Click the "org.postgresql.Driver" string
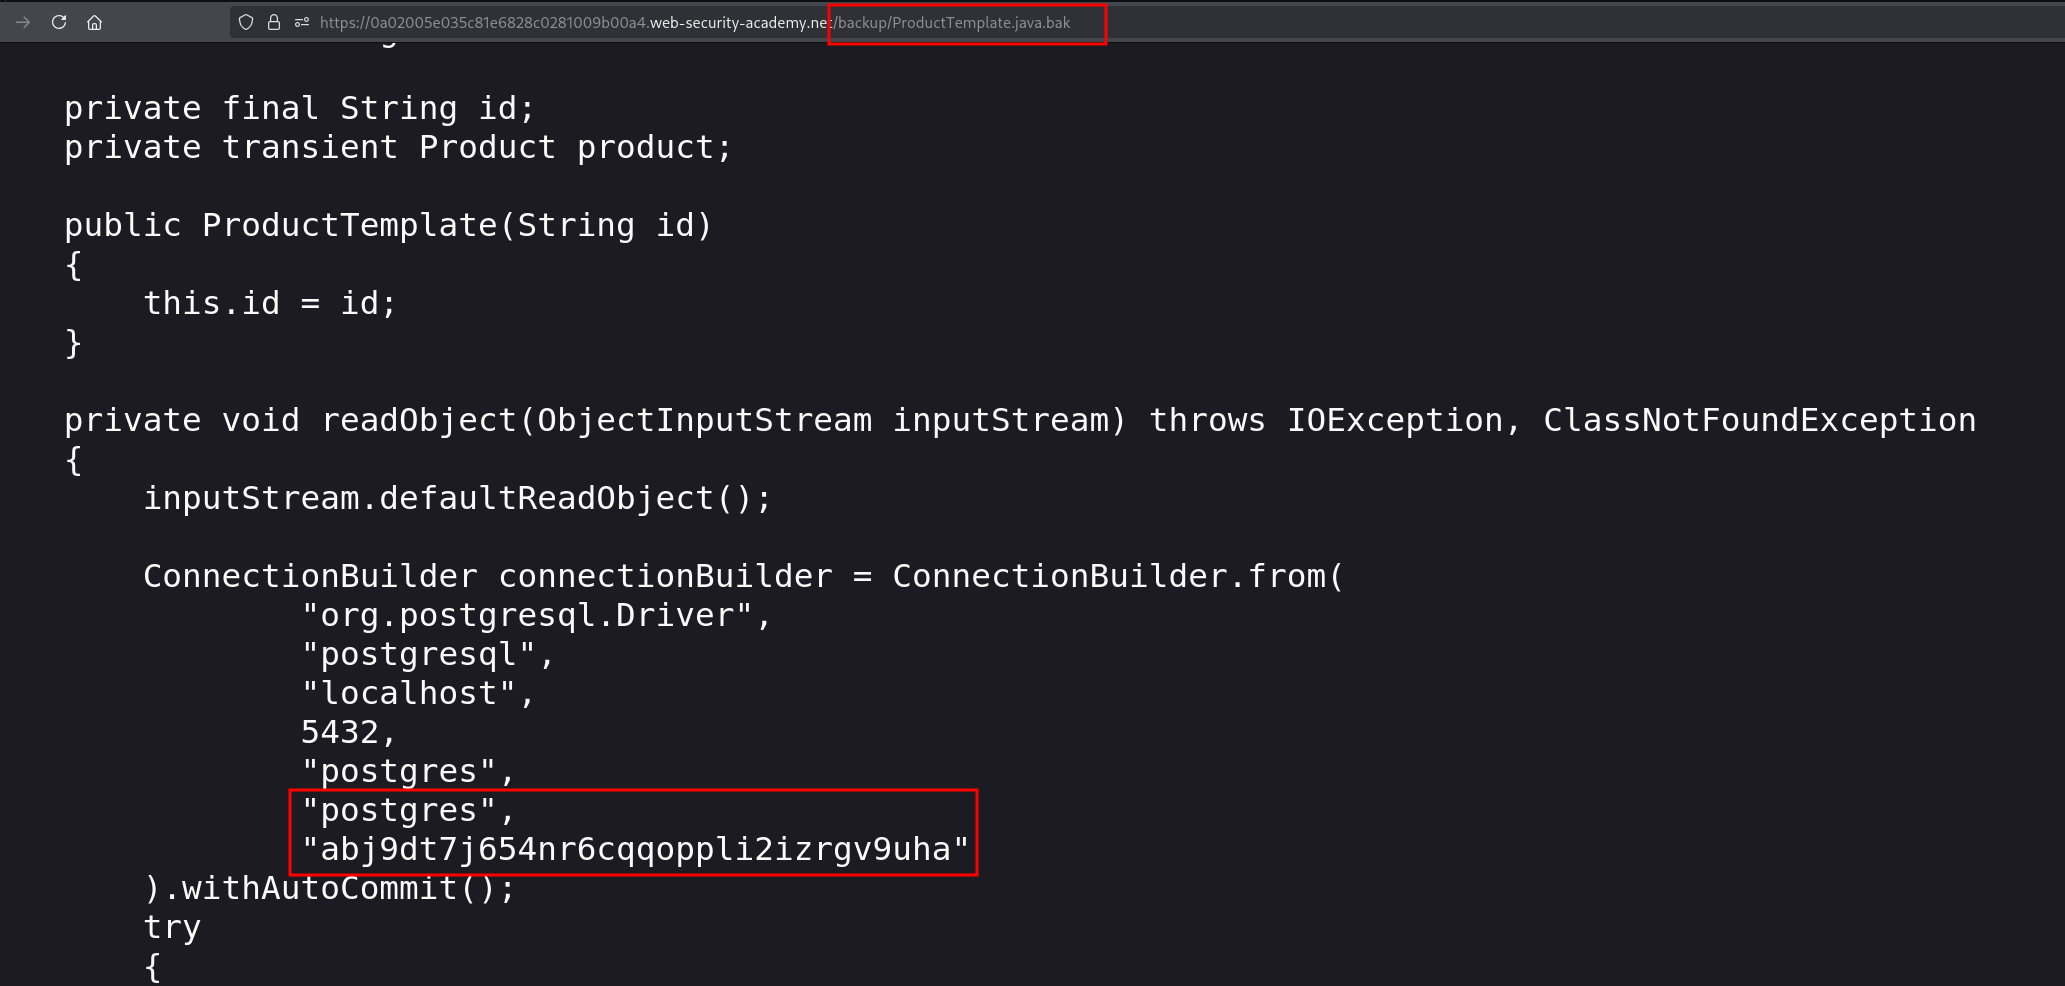Viewport: 2065px width, 986px height. pyautogui.click(x=536, y=615)
